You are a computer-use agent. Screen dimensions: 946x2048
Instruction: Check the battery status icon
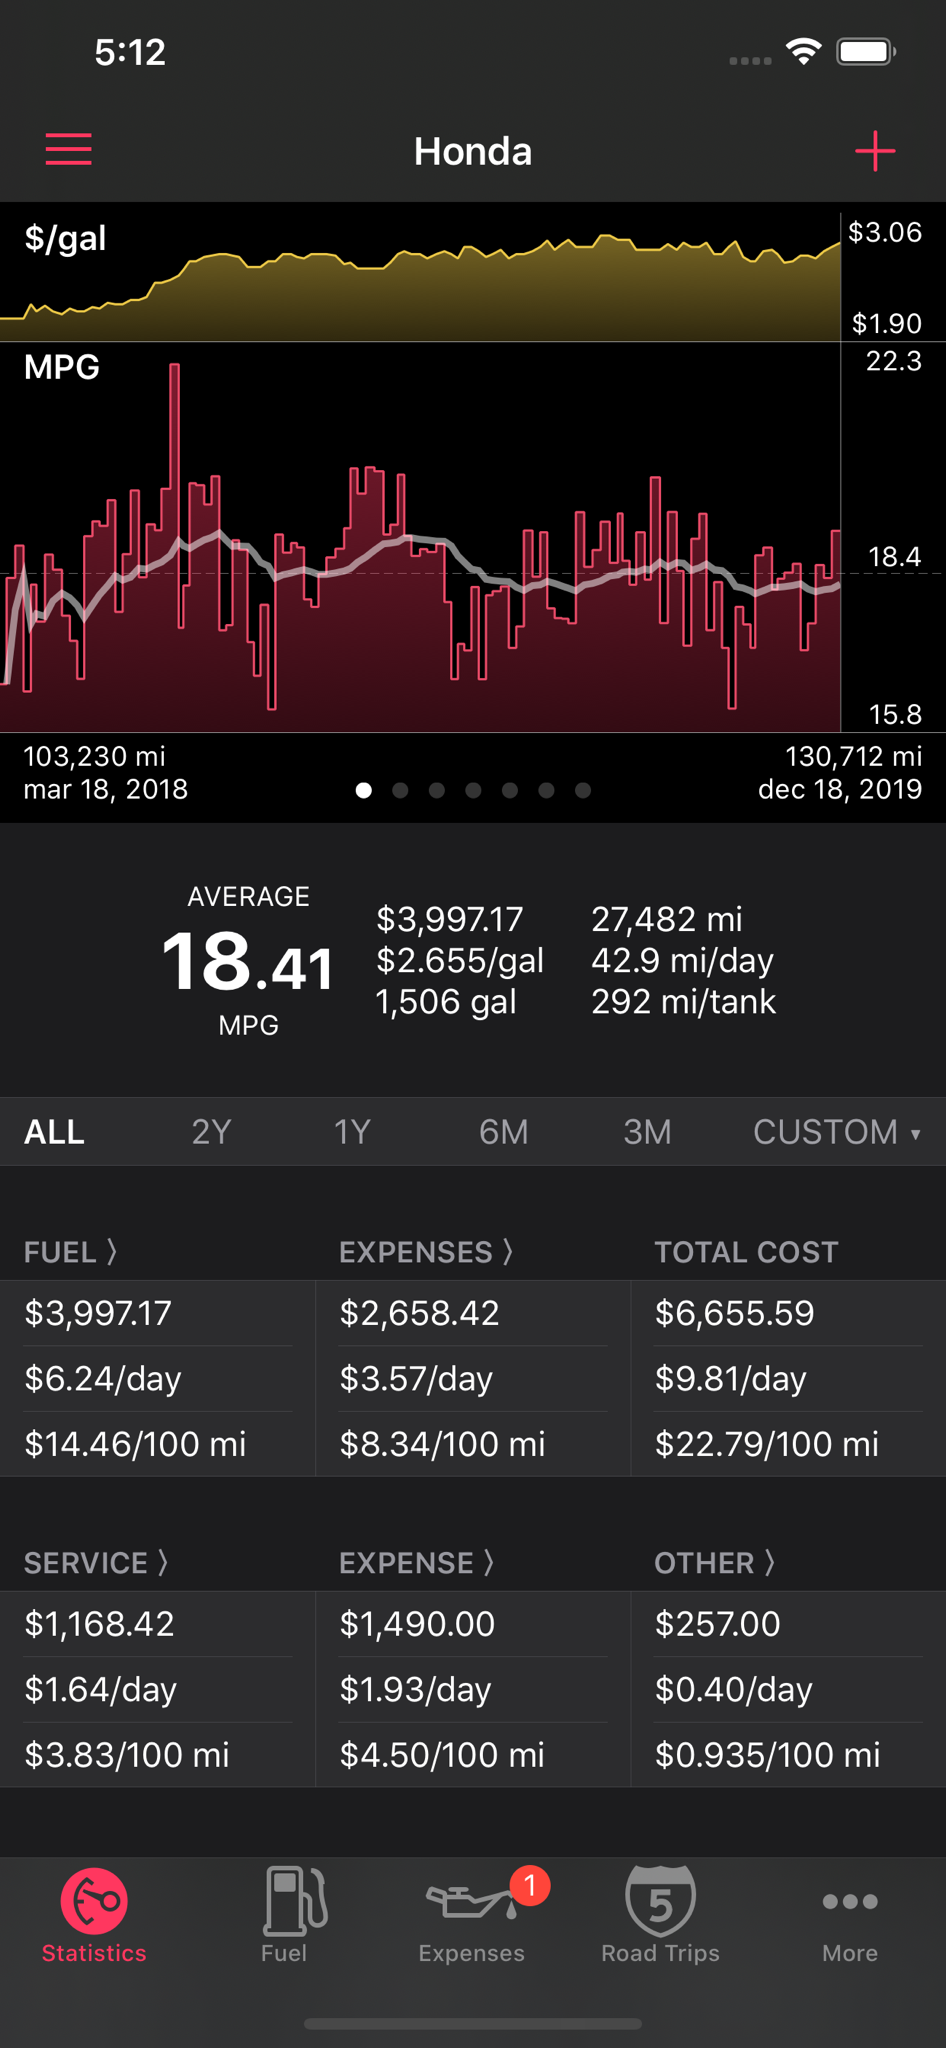point(866,52)
